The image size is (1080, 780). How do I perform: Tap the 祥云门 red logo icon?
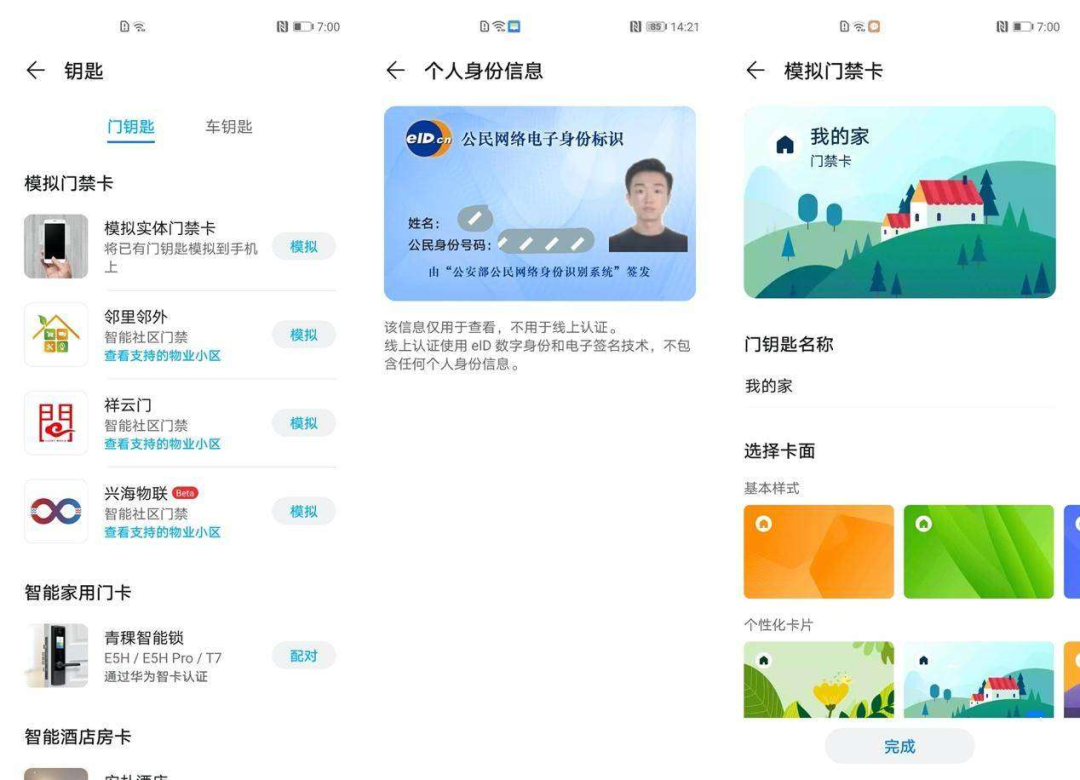(56, 422)
